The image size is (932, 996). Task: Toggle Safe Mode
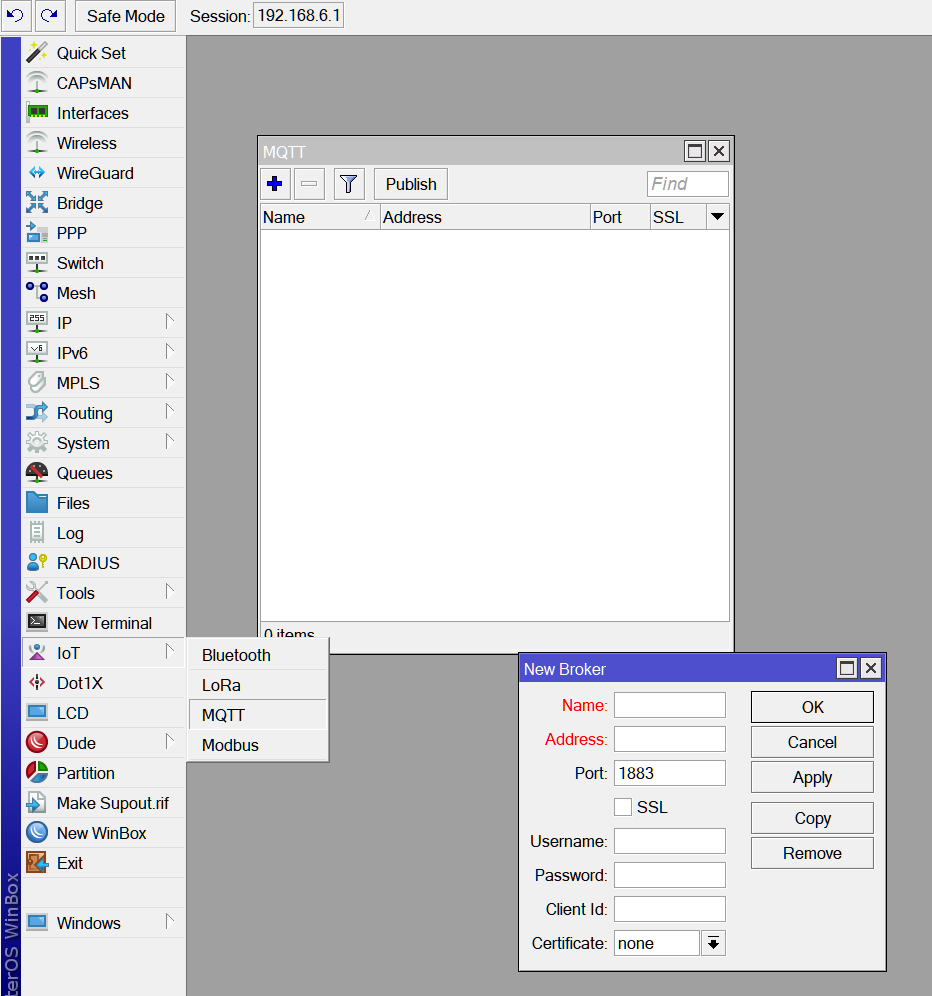pyautogui.click(x=124, y=16)
